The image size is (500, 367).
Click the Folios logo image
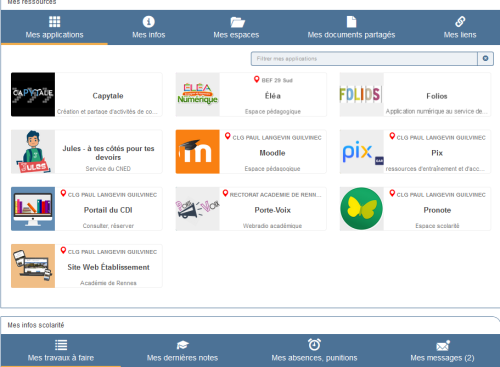point(361,94)
